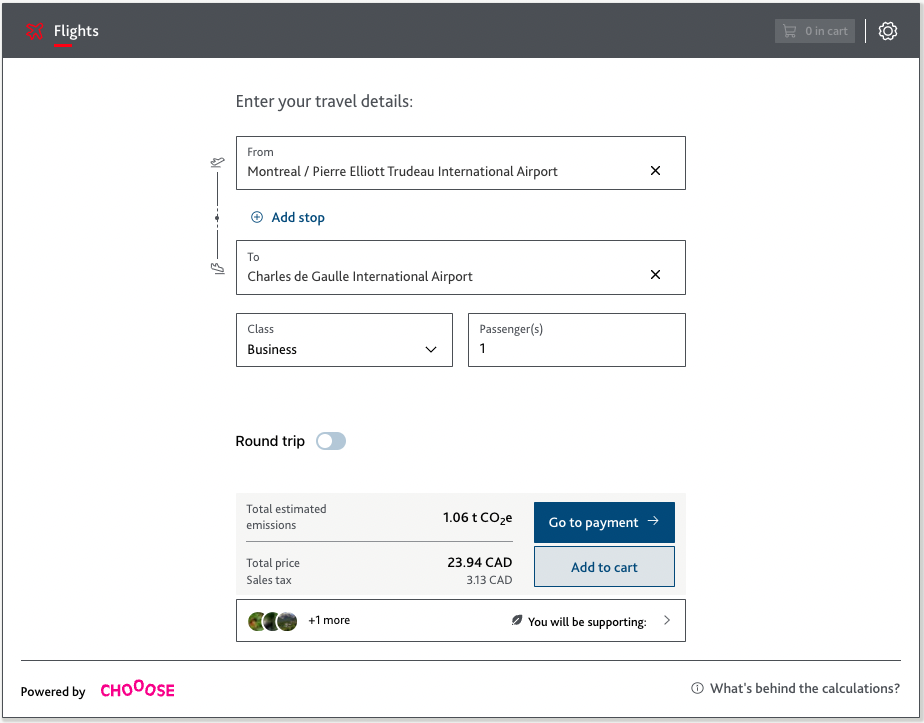Screen dimensions: 924x723
Task: Click the Add to cart button
Action: [604, 567]
